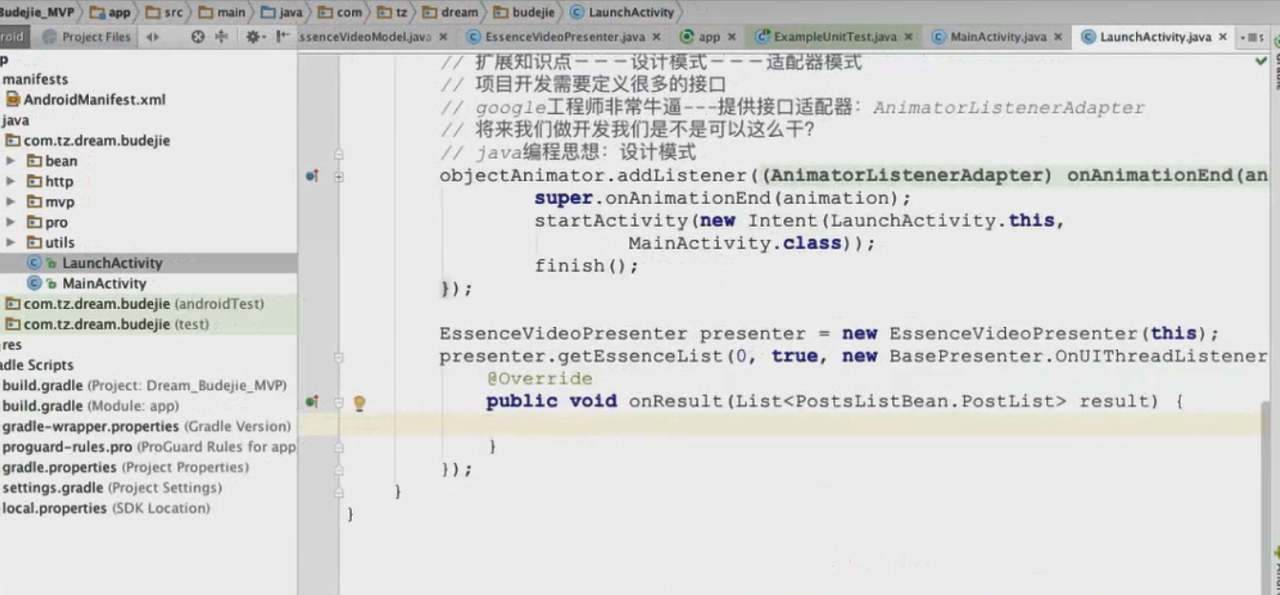
Task: Close the EssenceVideoPresenter.java tab
Action: point(656,37)
